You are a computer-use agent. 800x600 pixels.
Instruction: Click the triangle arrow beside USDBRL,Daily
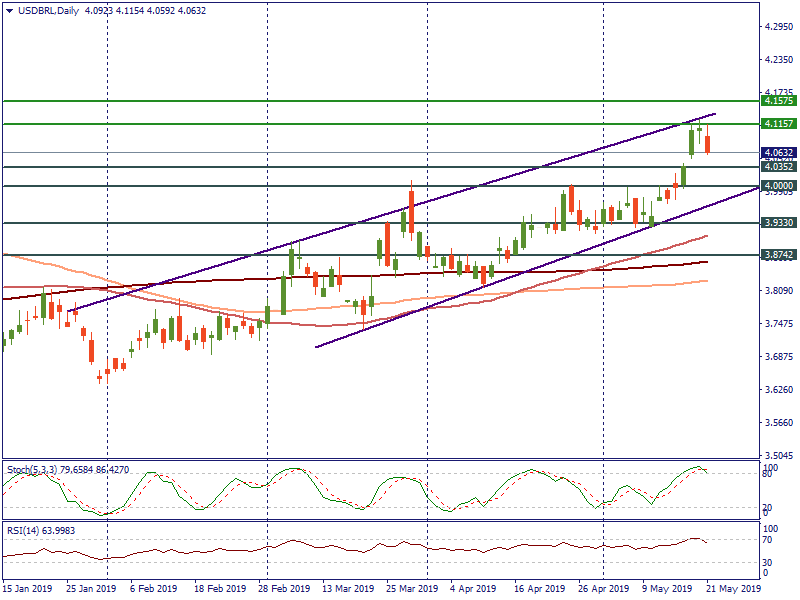click(x=10, y=10)
